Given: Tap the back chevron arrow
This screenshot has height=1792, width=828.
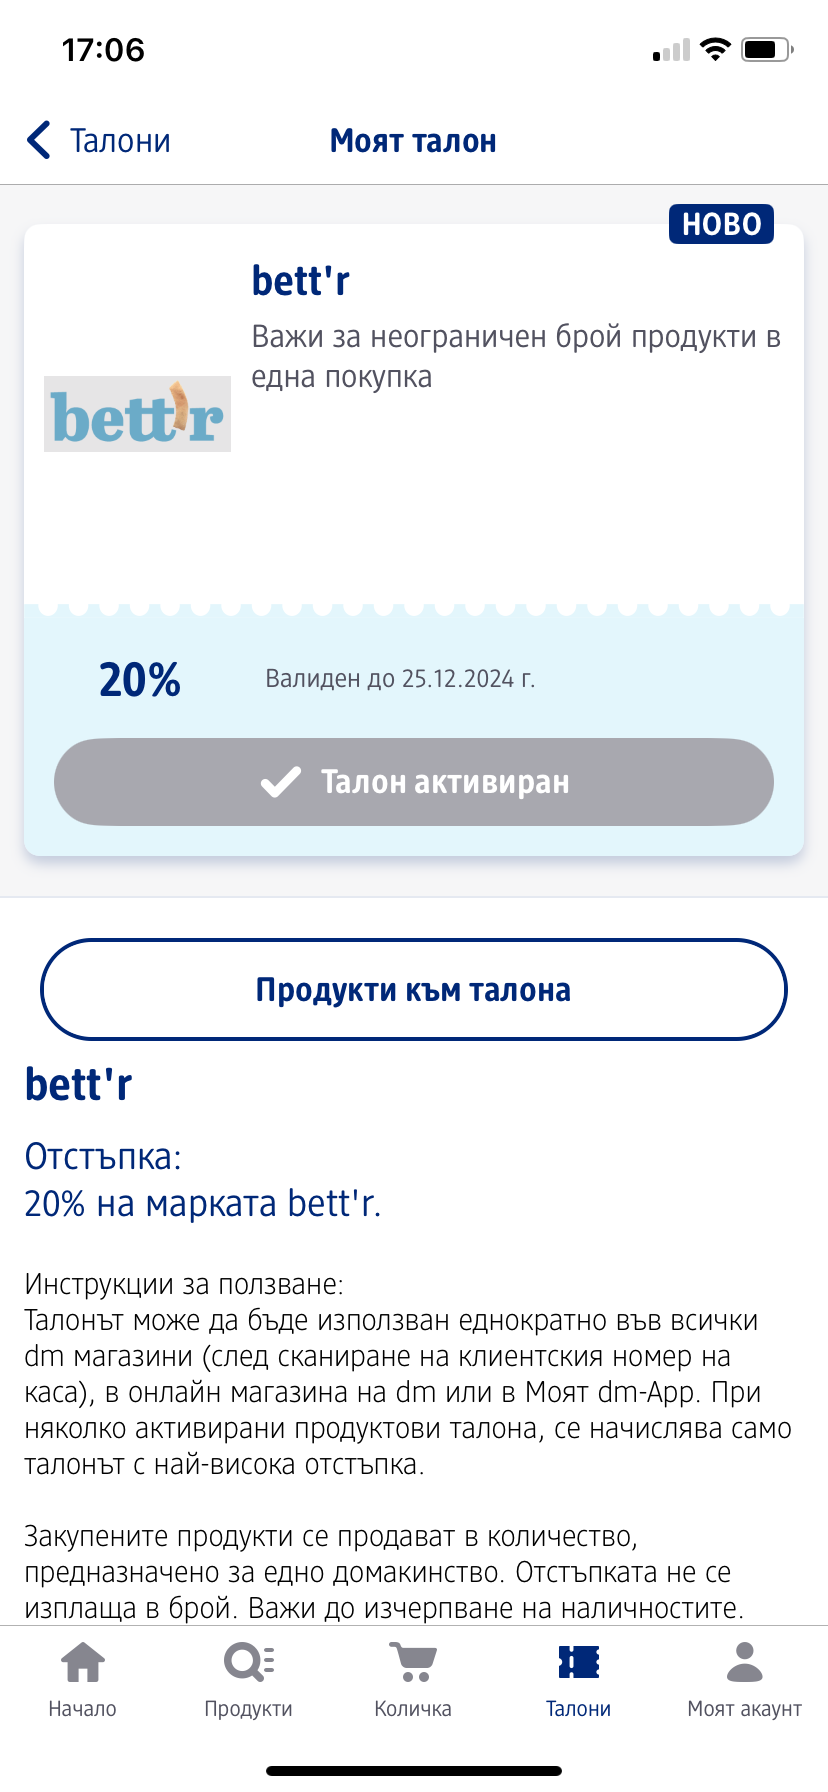Looking at the screenshot, I should (x=39, y=141).
